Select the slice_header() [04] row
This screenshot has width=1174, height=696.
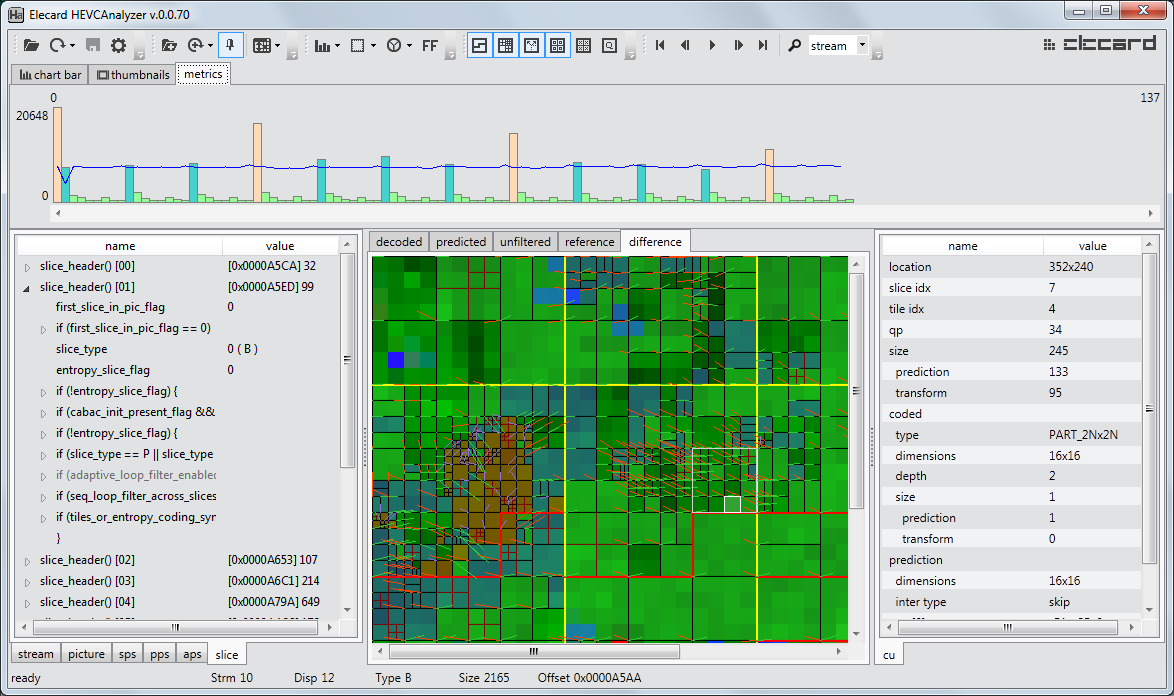(178, 602)
